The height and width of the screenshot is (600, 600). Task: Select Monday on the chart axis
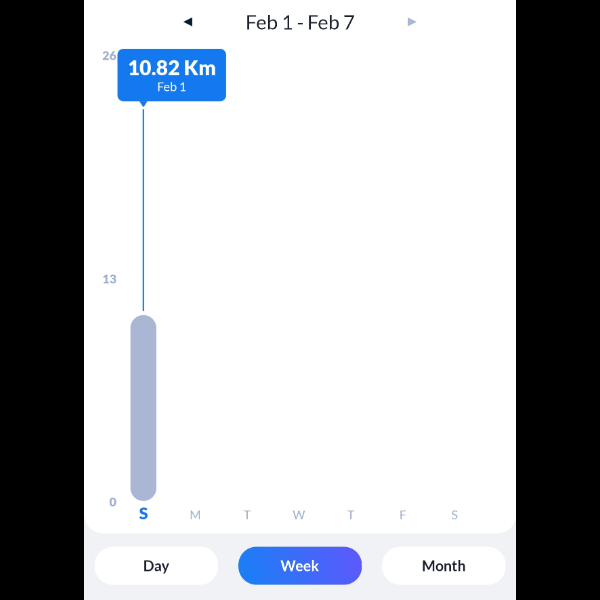195,515
